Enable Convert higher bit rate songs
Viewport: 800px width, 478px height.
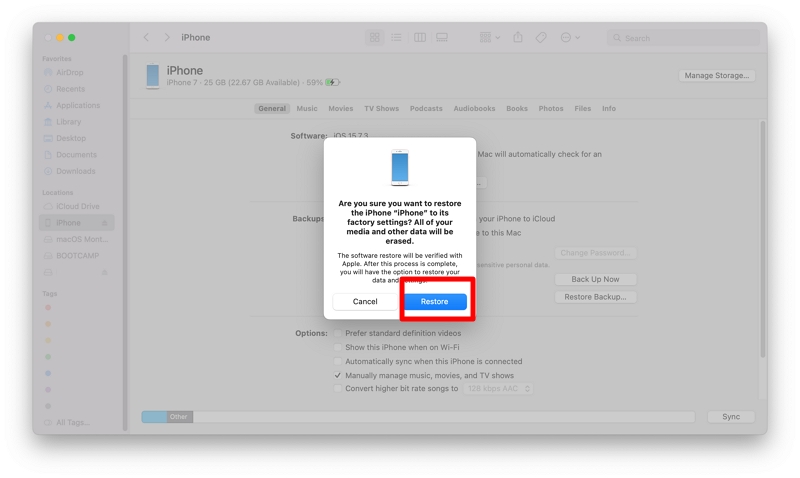pos(337,388)
